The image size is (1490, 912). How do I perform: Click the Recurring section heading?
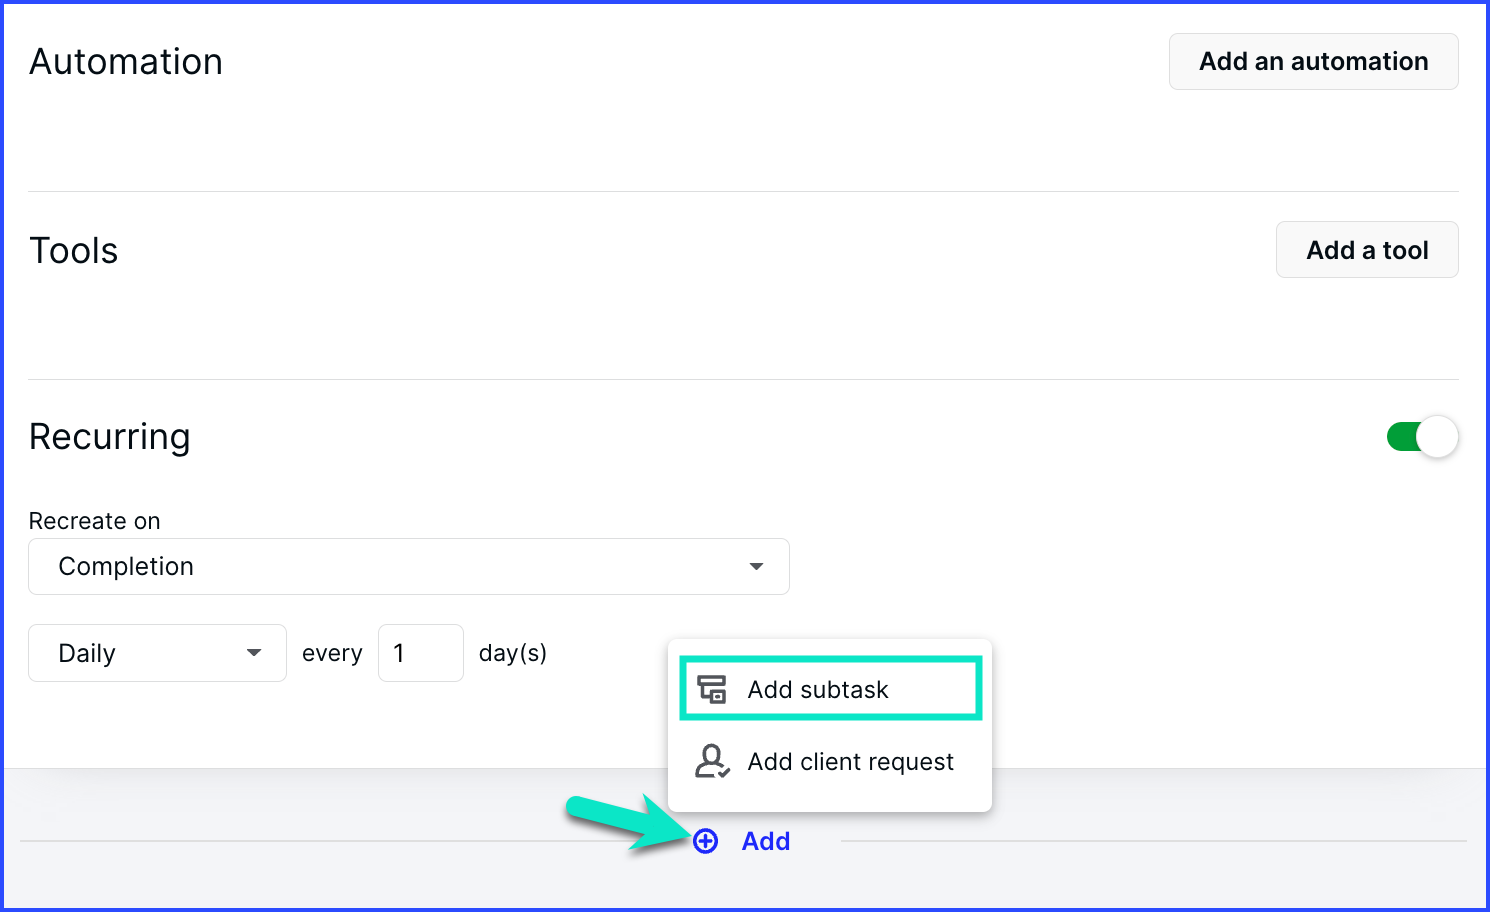[x=110, y=437]
